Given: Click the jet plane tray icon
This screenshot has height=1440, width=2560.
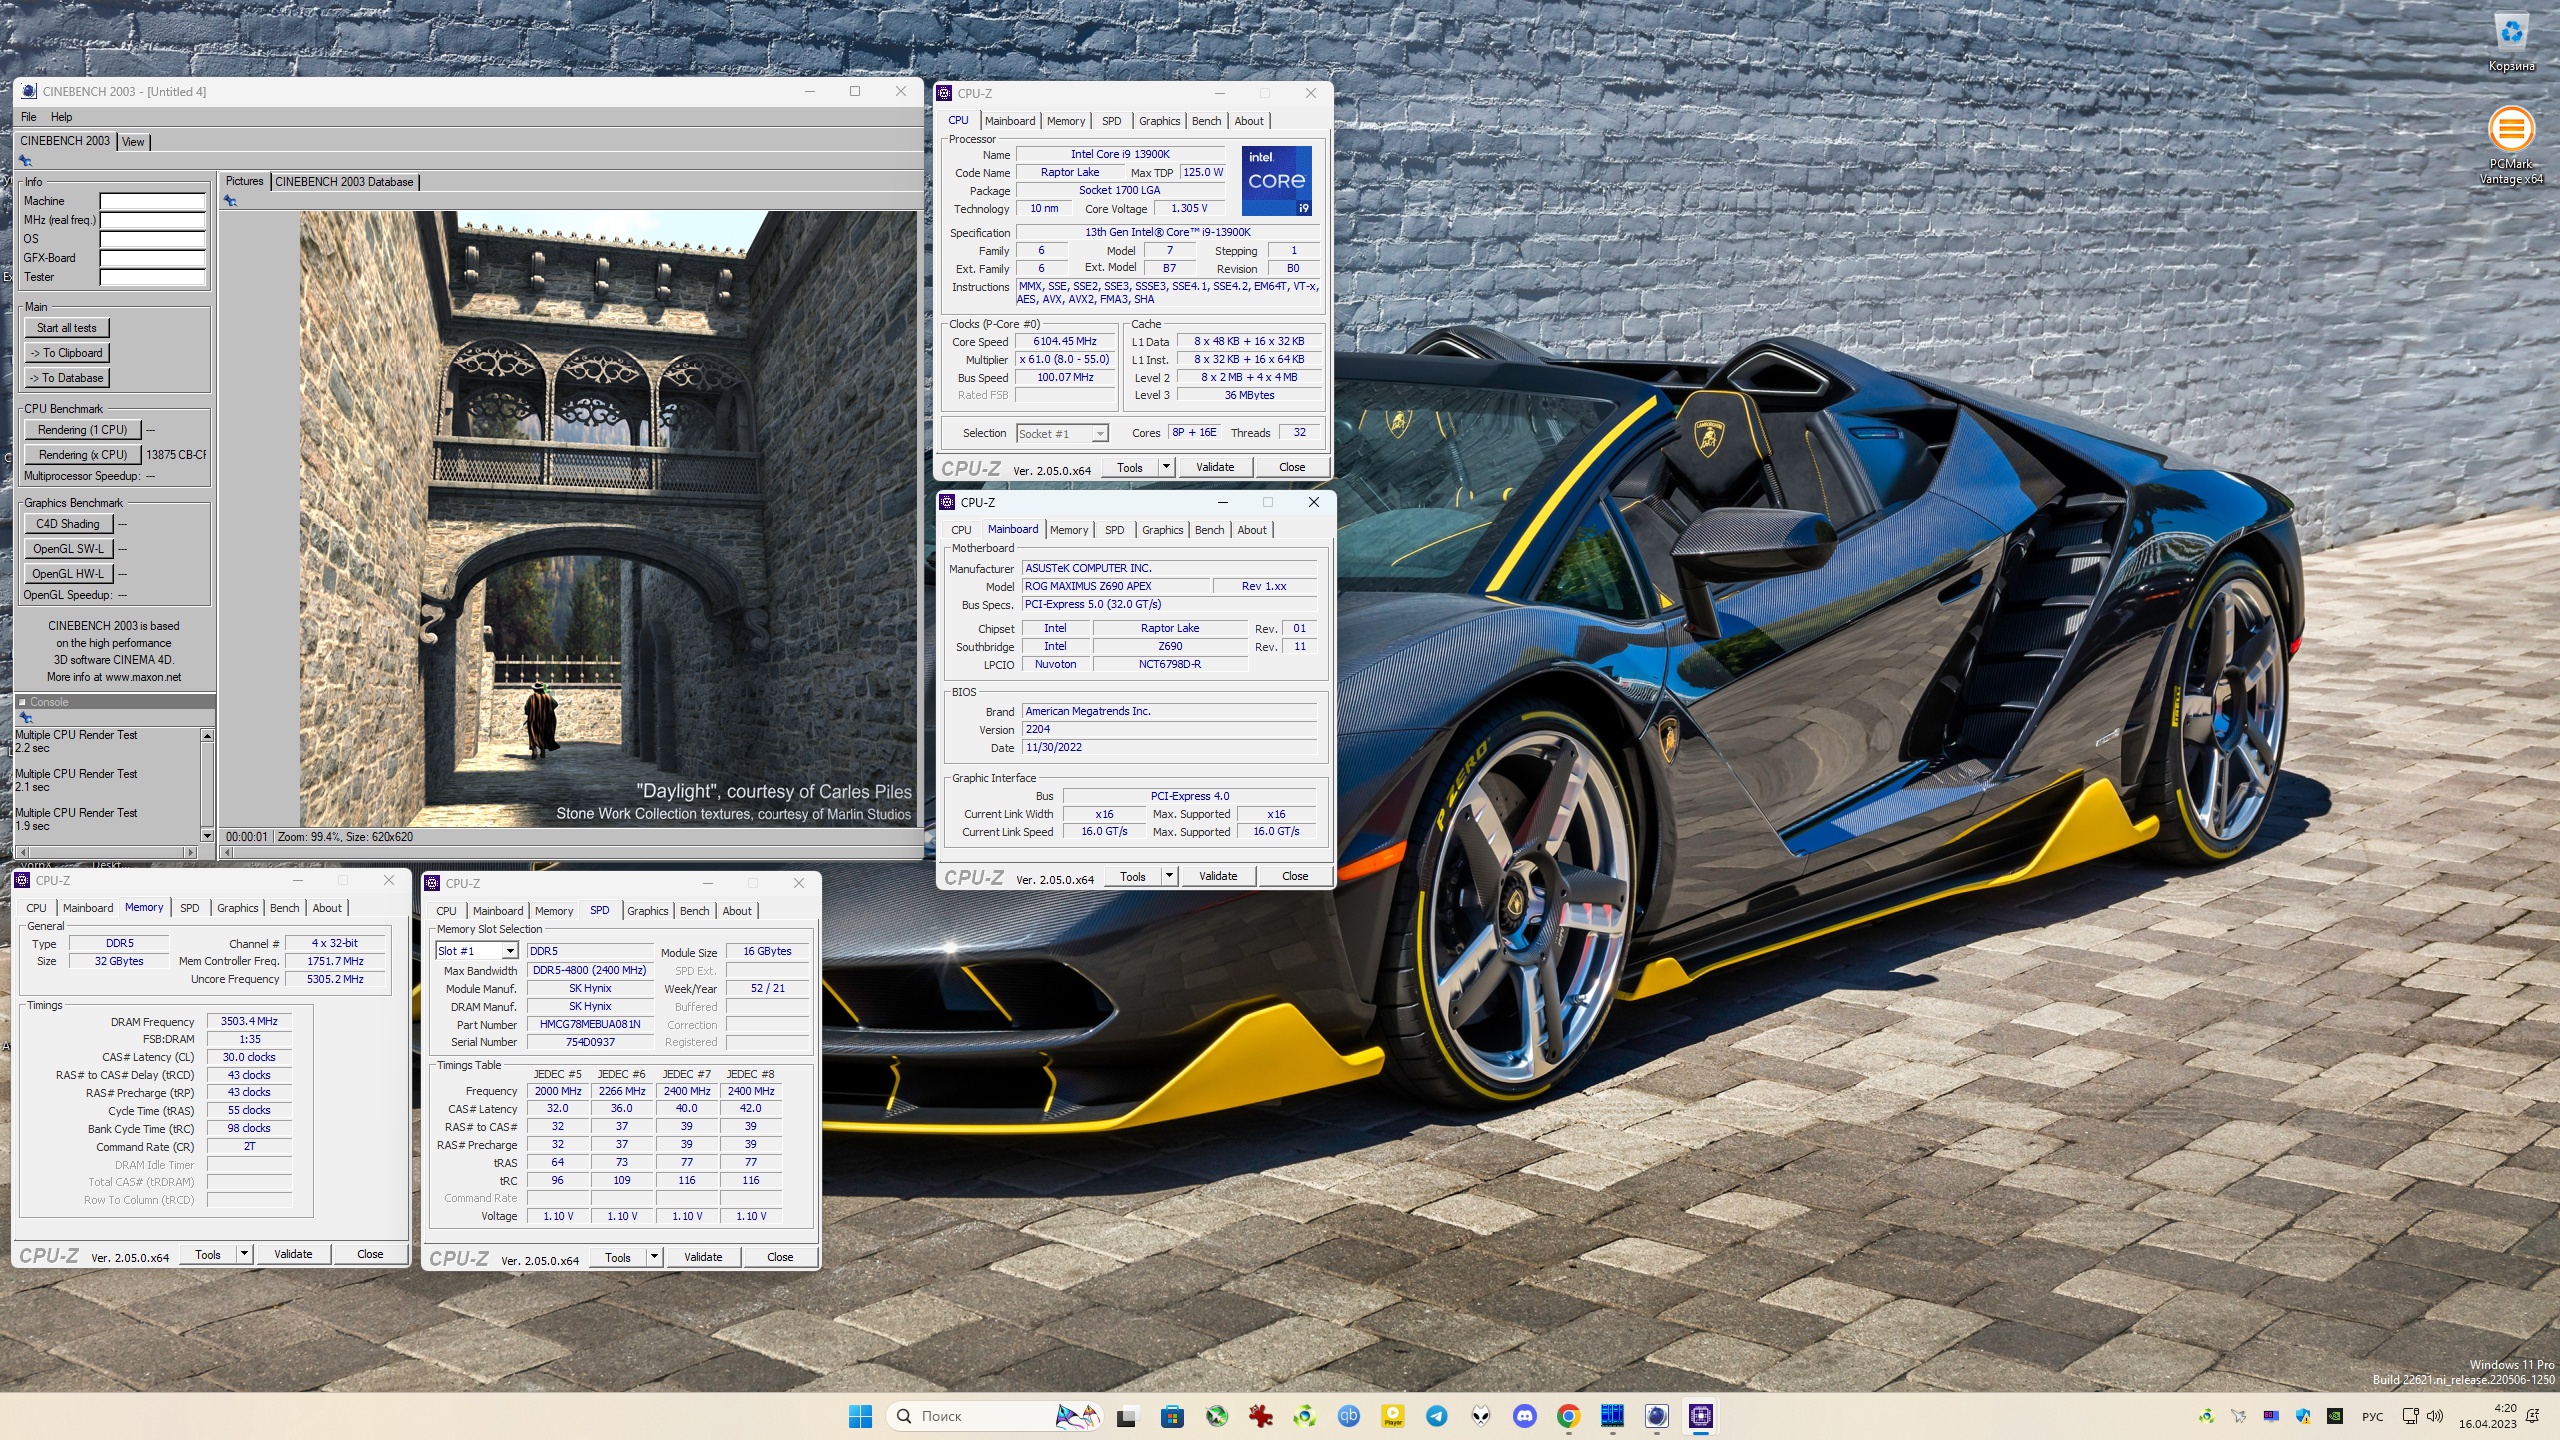Looking at the screenshot, I should (x=2239, y=1416).
